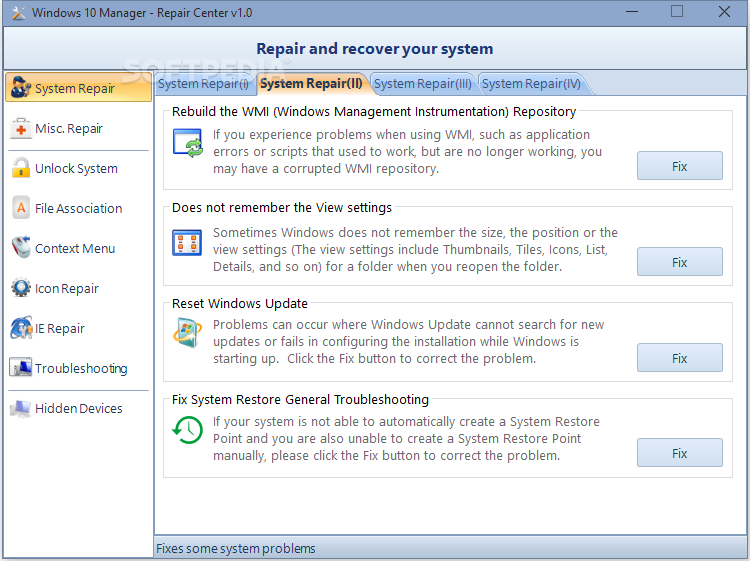Viewport: 750px width, 561px height.
Task: Click the Icon Repair gear icon
Action: pos(21,288)
